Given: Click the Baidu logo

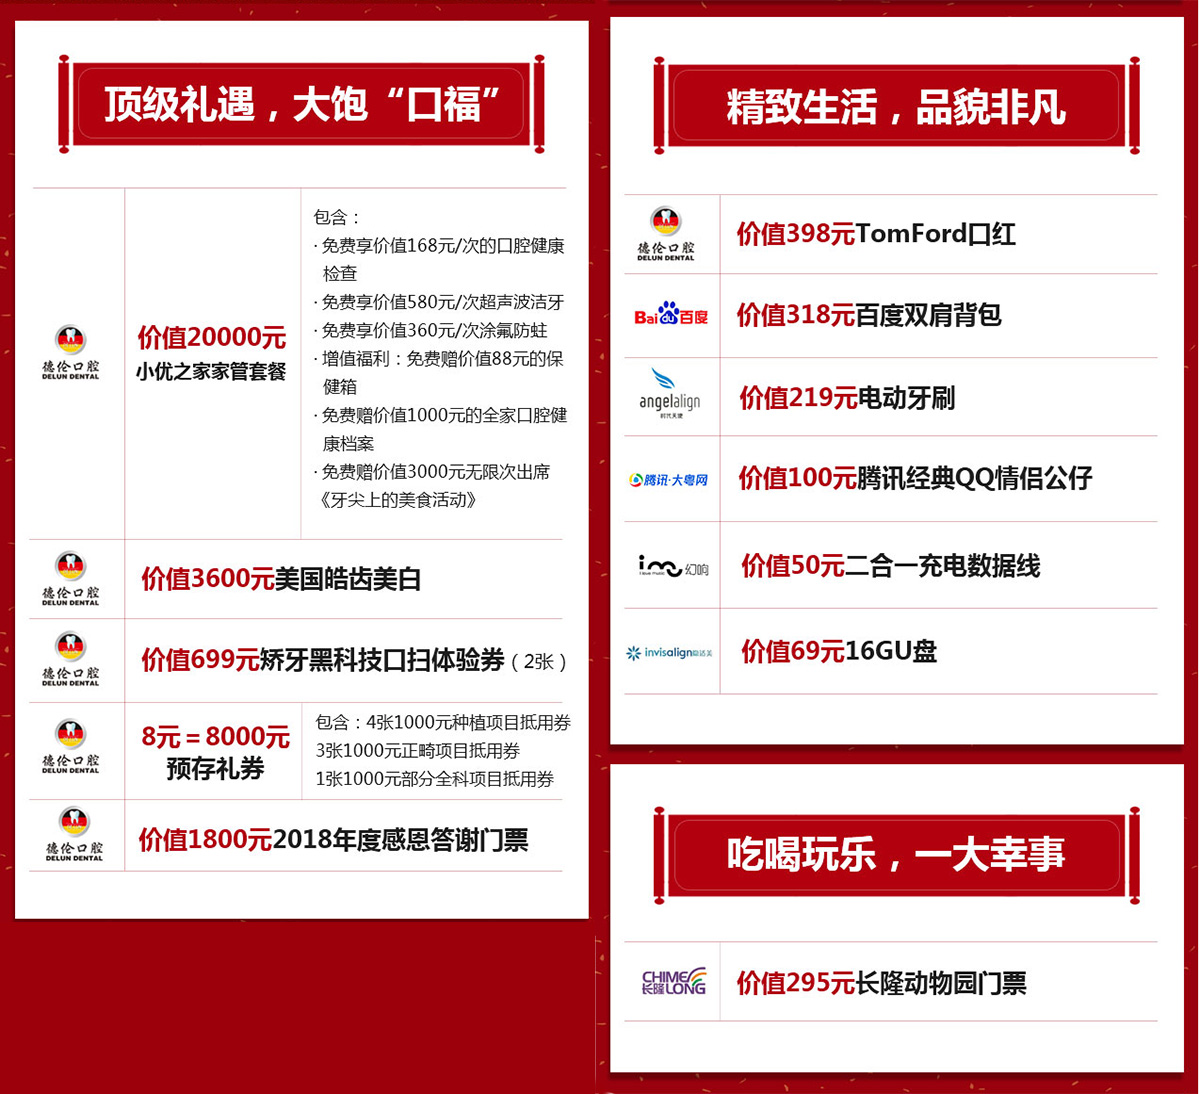Looking at the screenshot, I should 671,315.
